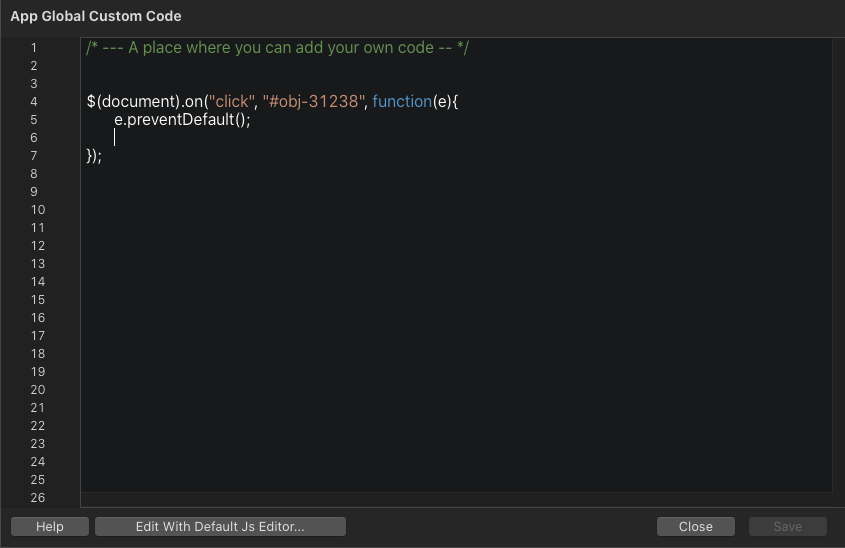Click the closing "});" on line 7
The width and height of the screenshot is (845, 548).
coord(95,156)
